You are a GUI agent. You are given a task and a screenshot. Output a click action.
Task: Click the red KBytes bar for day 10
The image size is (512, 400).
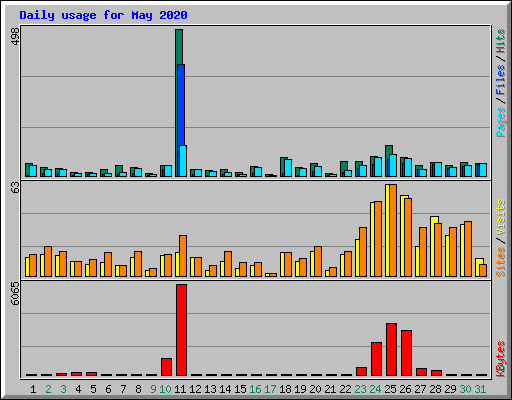click(166, 367)
